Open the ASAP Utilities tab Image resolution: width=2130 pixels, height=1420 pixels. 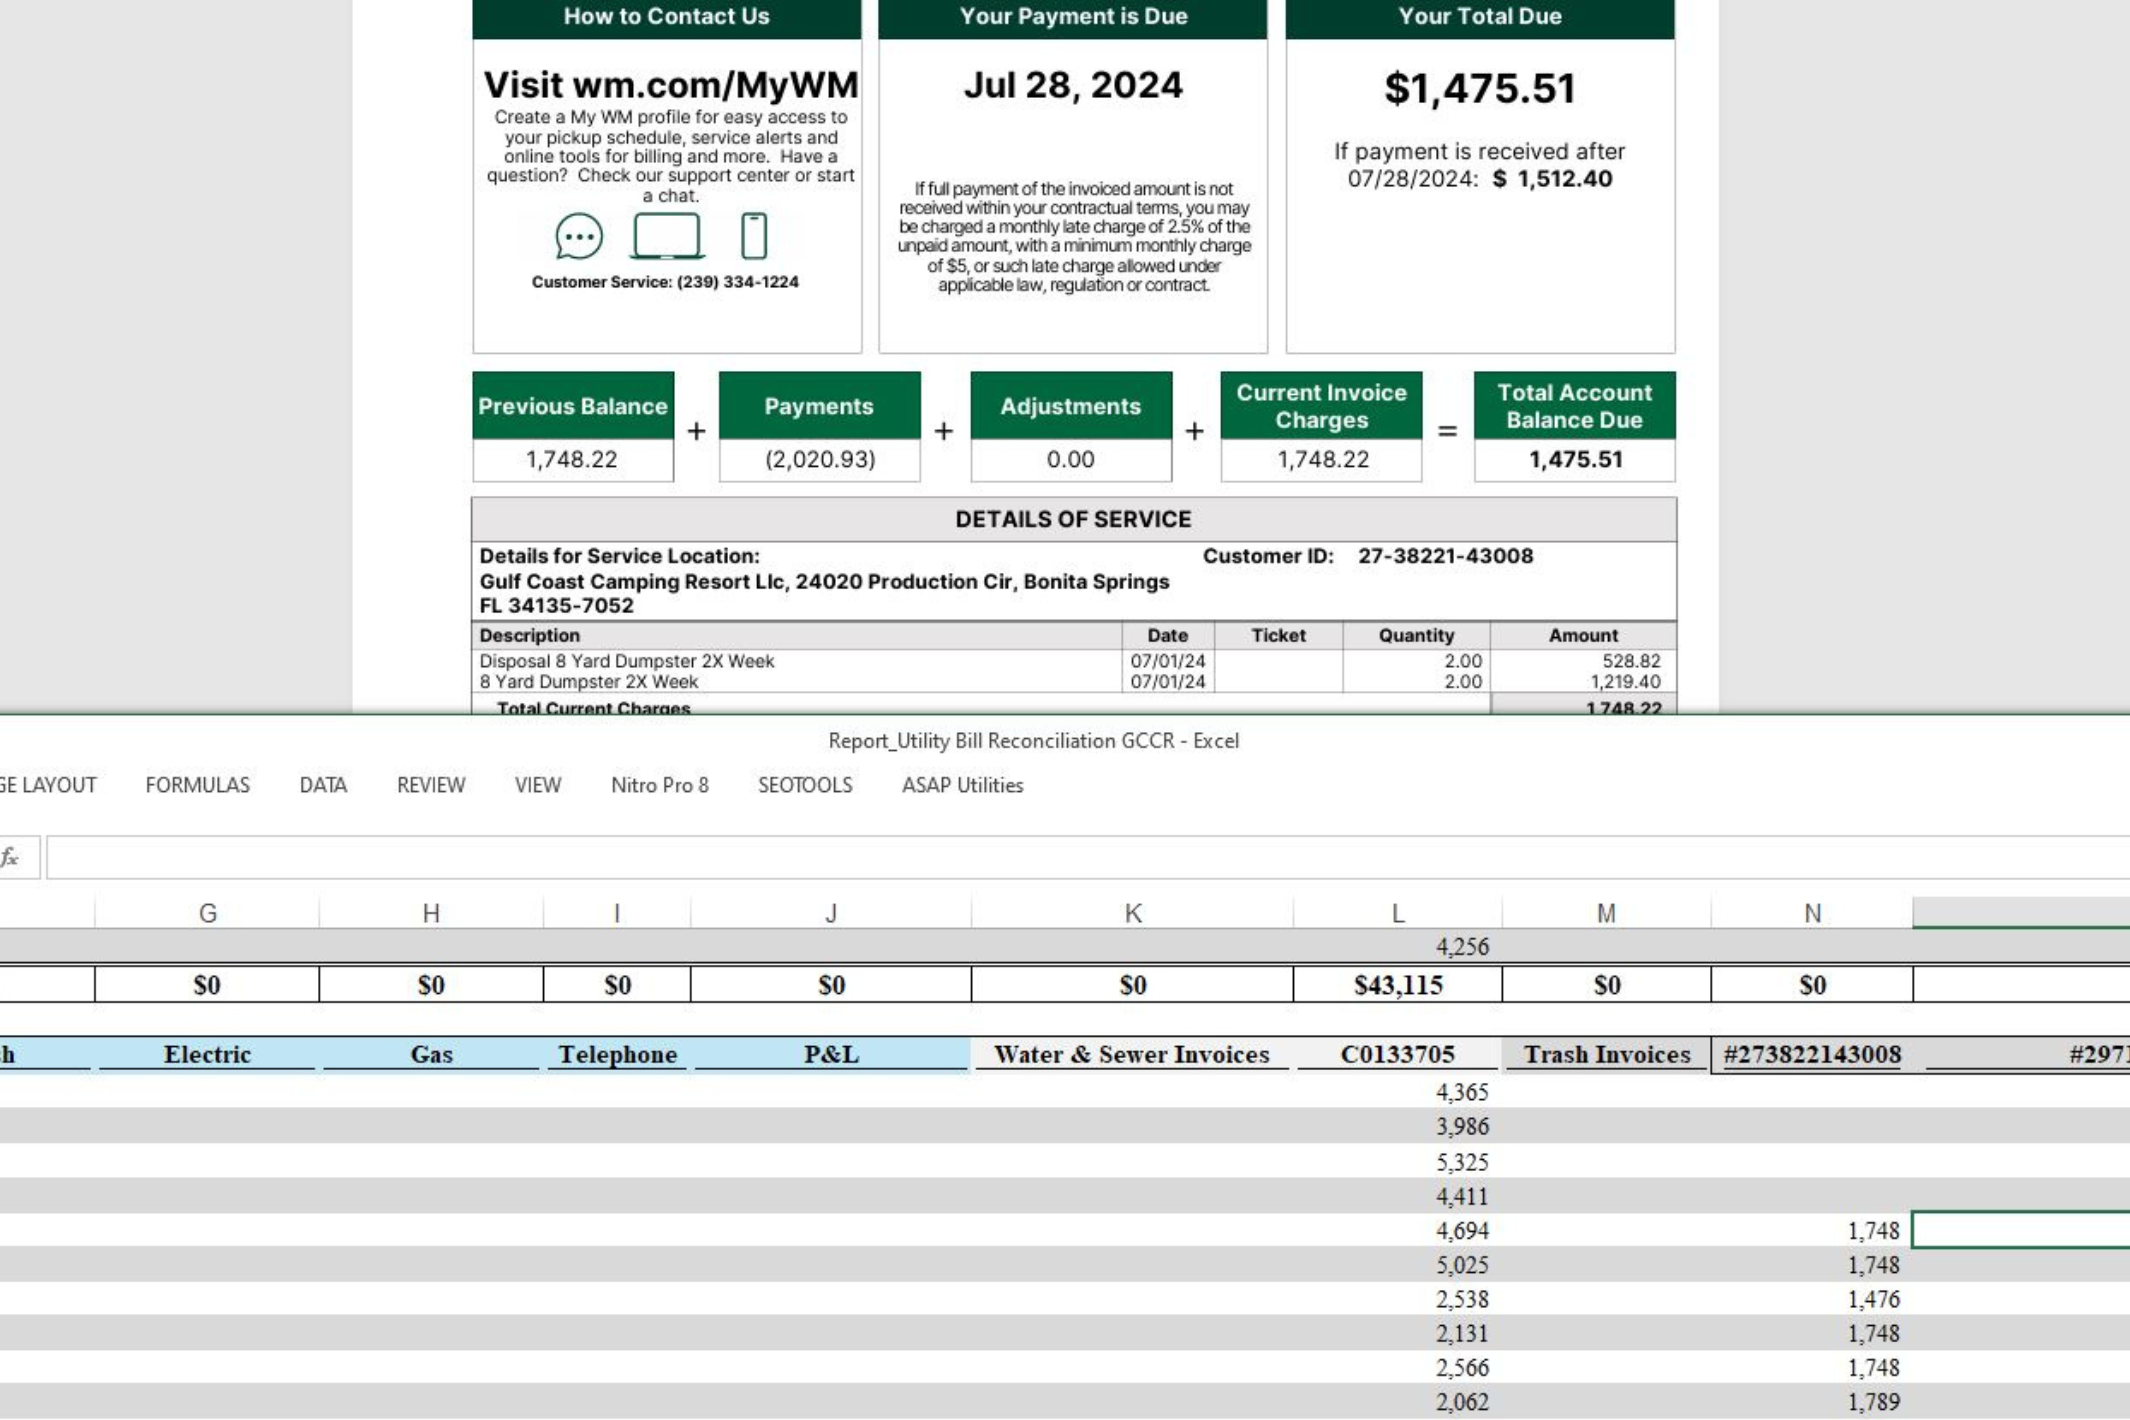click(963, 785)
